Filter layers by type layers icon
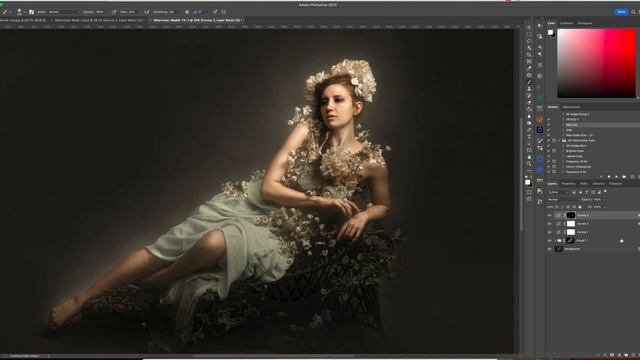 coord(587,193)
